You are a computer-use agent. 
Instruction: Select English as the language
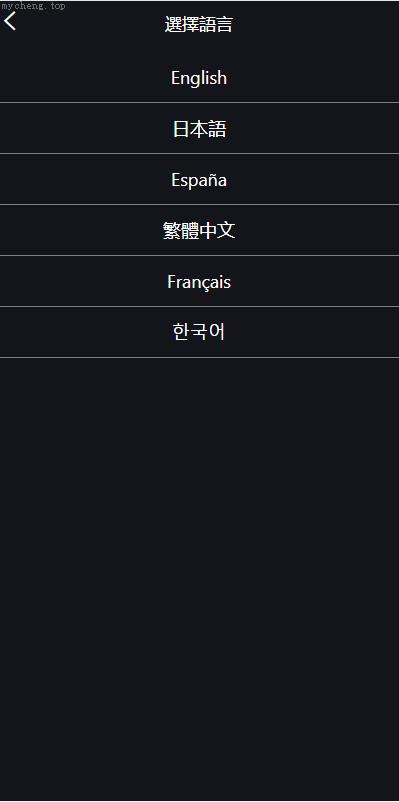(x=200, y=77)
